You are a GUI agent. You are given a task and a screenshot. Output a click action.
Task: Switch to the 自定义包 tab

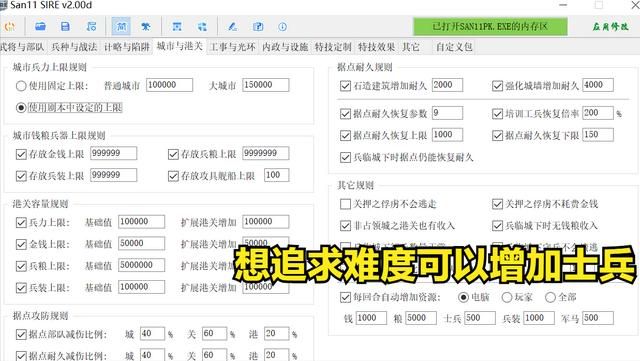coord(454,47)
